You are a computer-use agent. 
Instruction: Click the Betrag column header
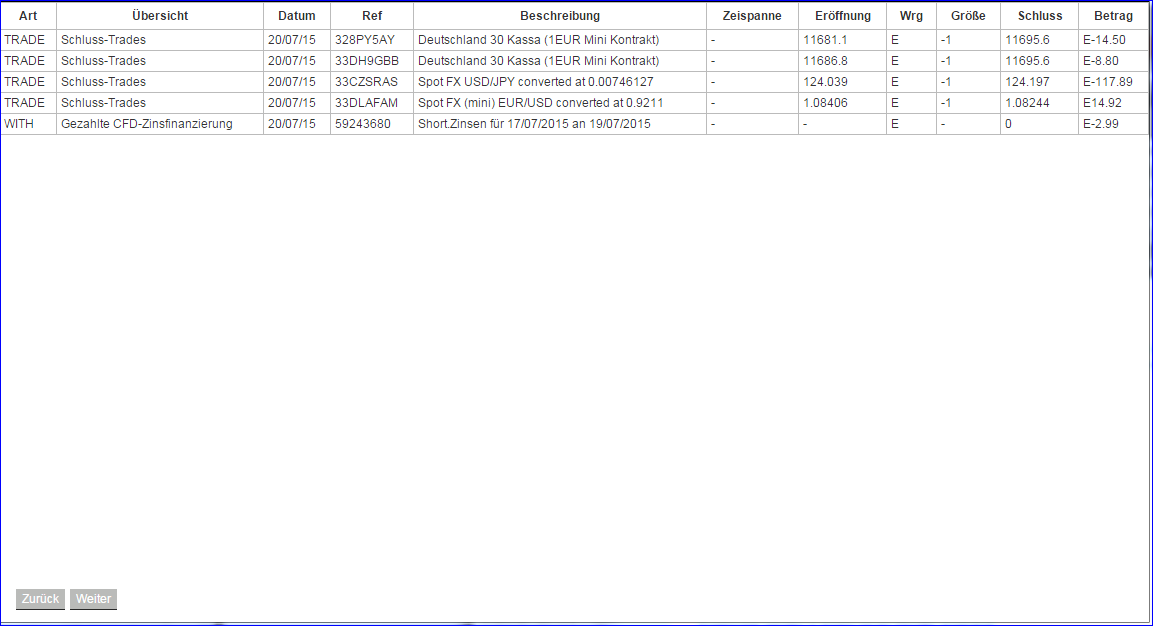pos(1112,15)
